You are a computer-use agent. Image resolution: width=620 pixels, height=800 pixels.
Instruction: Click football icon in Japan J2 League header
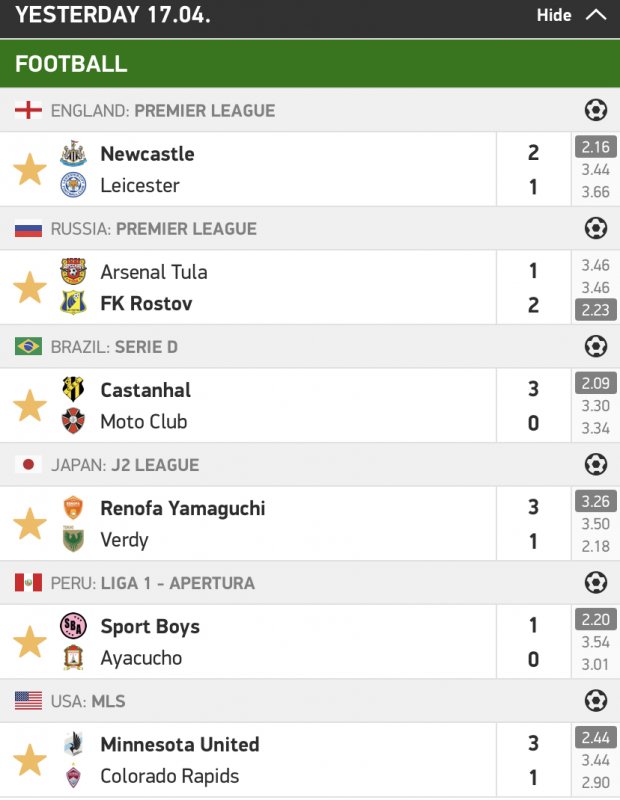pyautogui.click(x=596, y=464)
